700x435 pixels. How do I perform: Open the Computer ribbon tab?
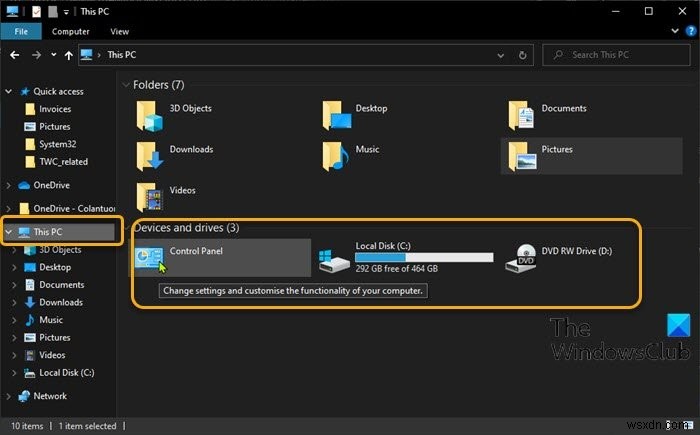[71, 31]
